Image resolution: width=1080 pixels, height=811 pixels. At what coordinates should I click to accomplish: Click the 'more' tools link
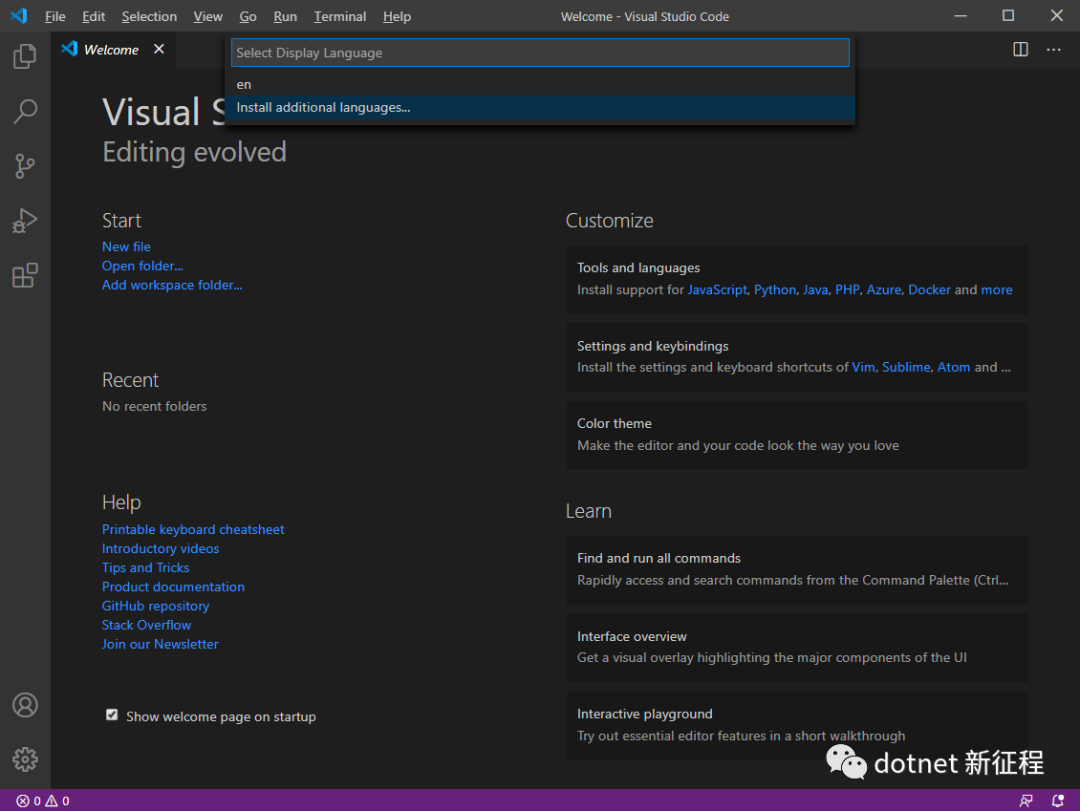(997, 290)
